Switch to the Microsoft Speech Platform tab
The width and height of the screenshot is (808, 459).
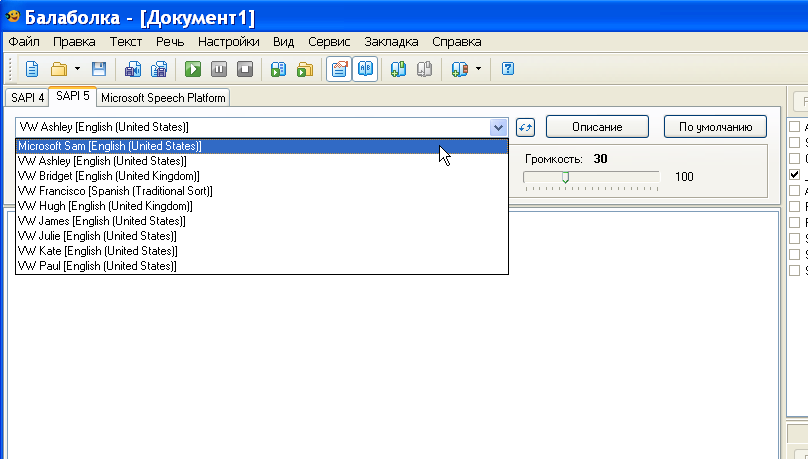[163, 98]
